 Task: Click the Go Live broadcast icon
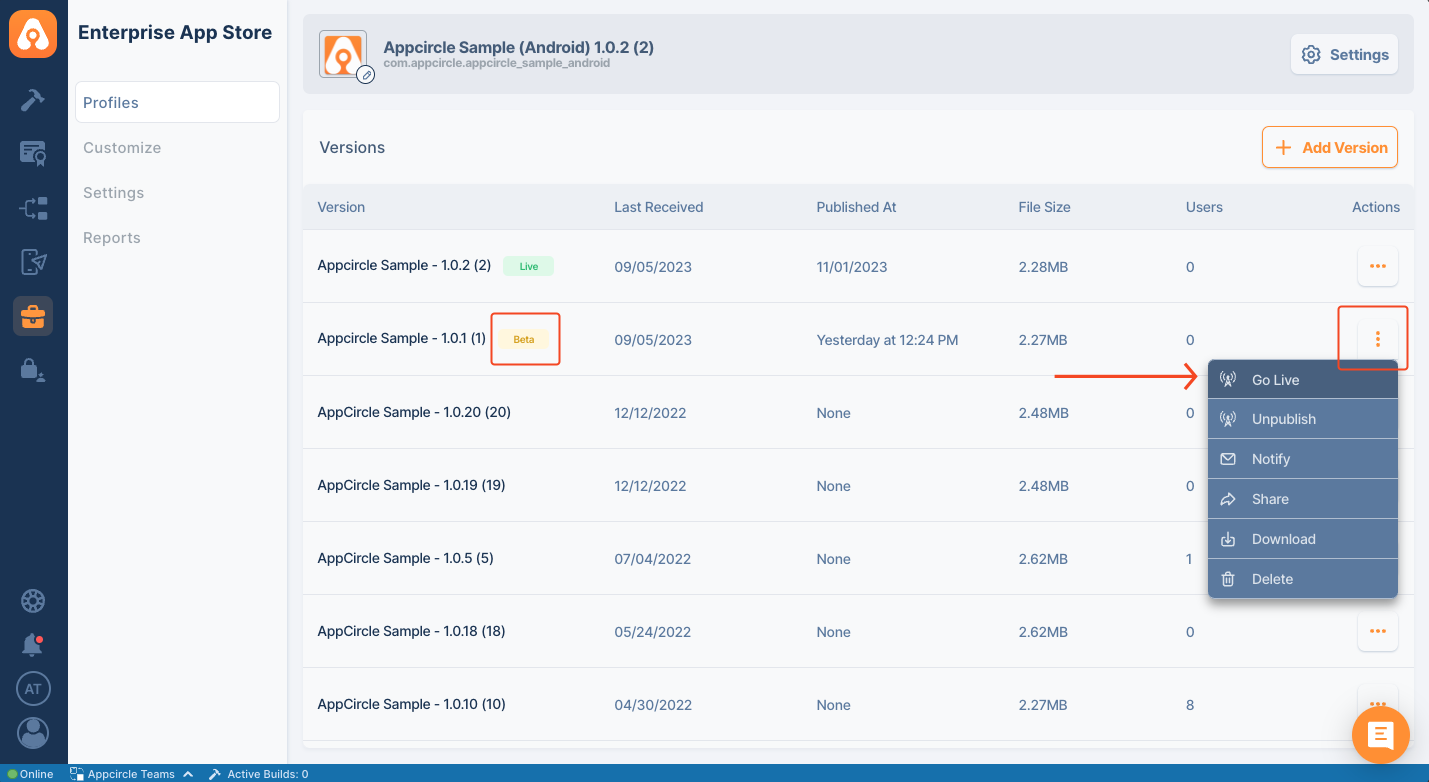[x=1228, y=380]
